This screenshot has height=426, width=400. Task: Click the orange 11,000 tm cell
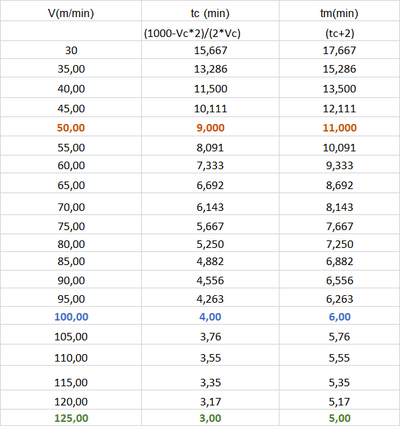(339, 126)
